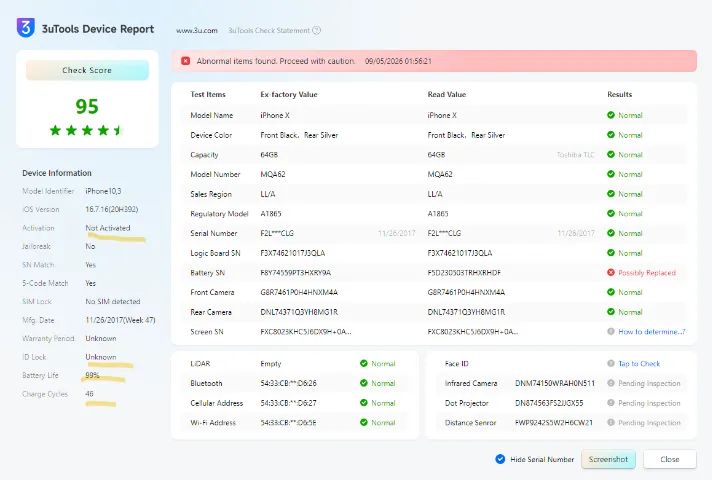Click the Normal check icon for LiDAR
This screenshot has height=480, width=712.
click(x=364, y=363)
